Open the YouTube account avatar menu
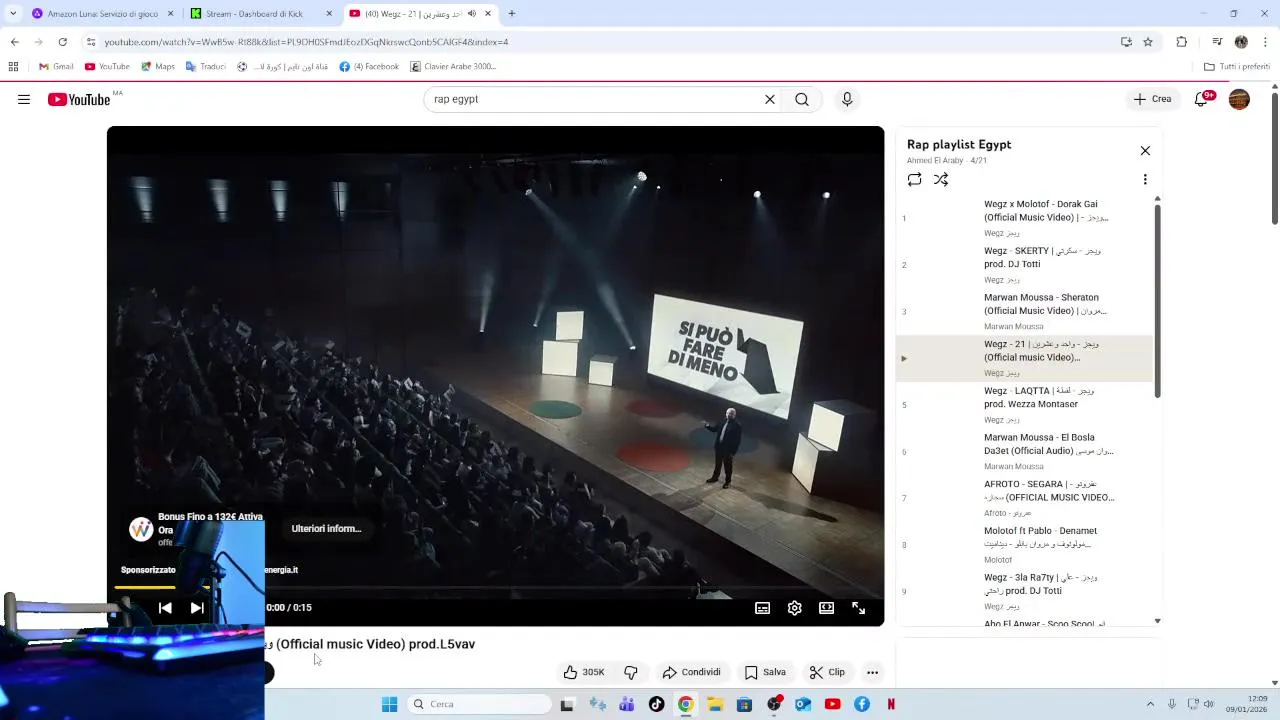The image size is (1280, 720). point(1239,99)
